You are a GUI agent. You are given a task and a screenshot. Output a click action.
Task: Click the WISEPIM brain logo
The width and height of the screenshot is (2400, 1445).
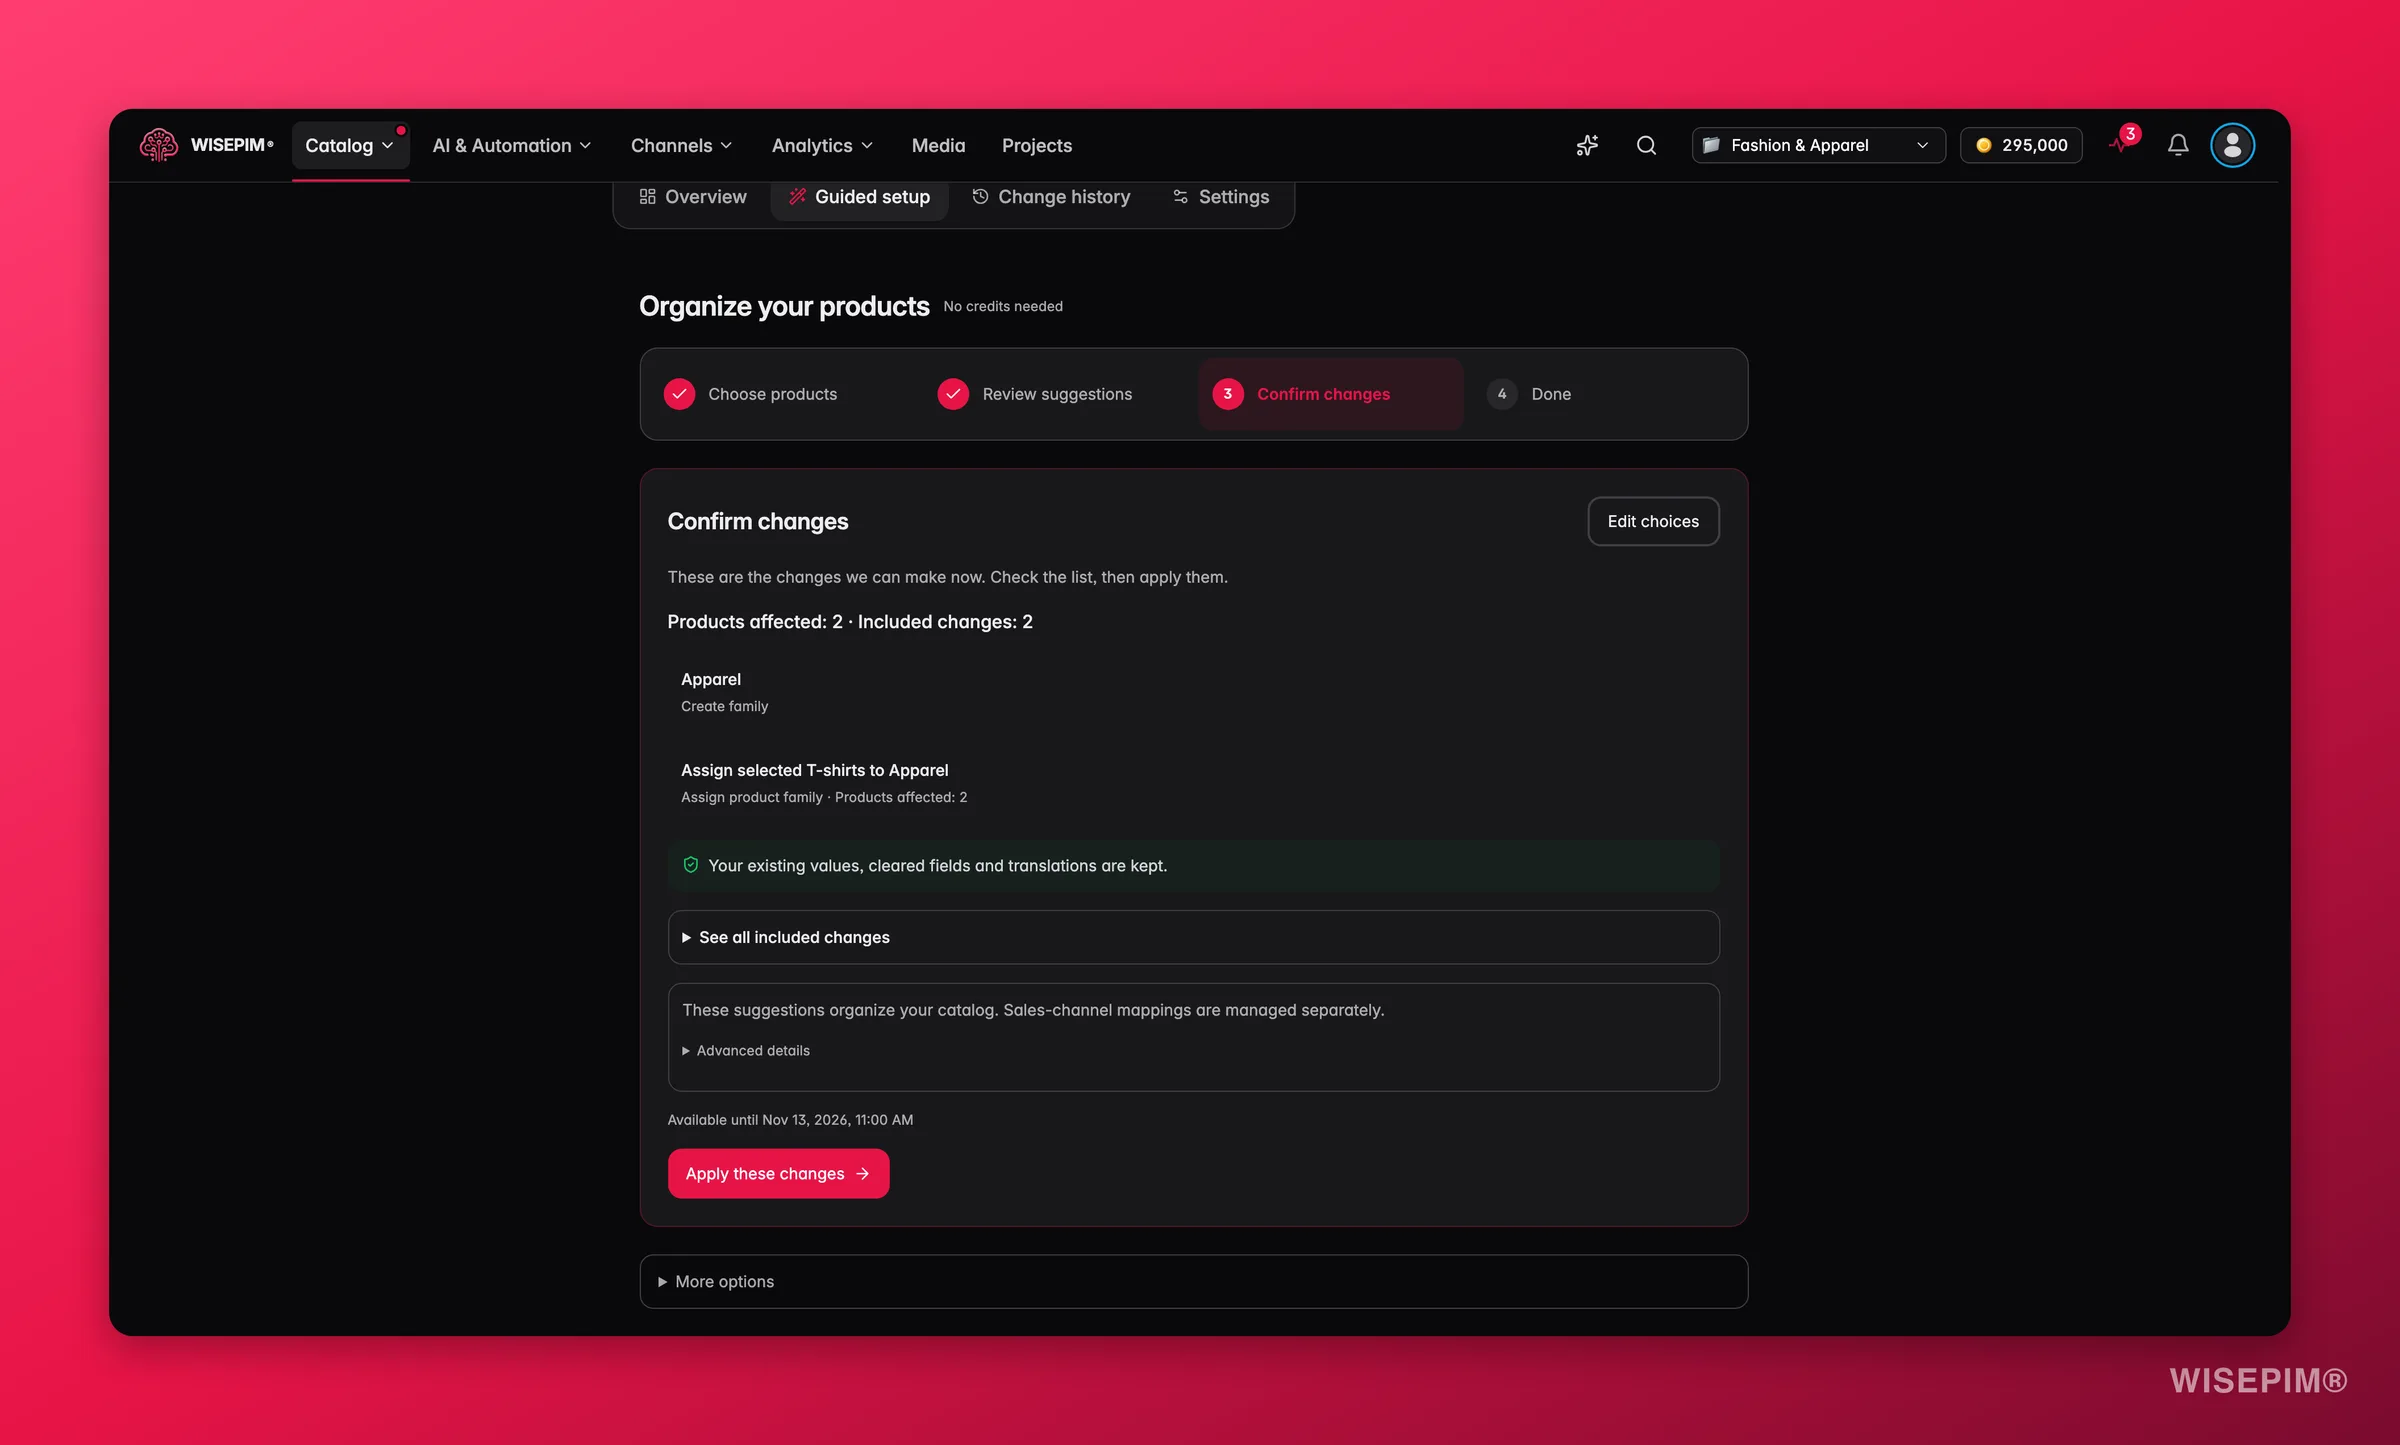(x=159, y=145)
